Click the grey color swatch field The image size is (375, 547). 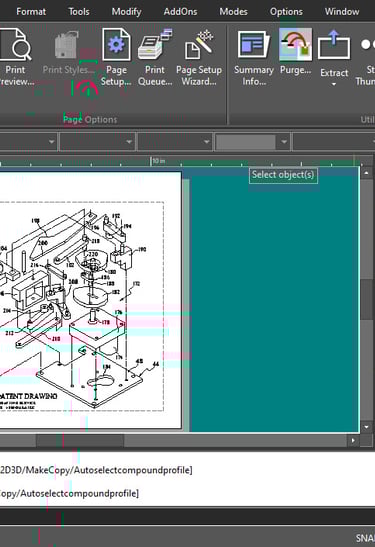click(x=246, y=142)
